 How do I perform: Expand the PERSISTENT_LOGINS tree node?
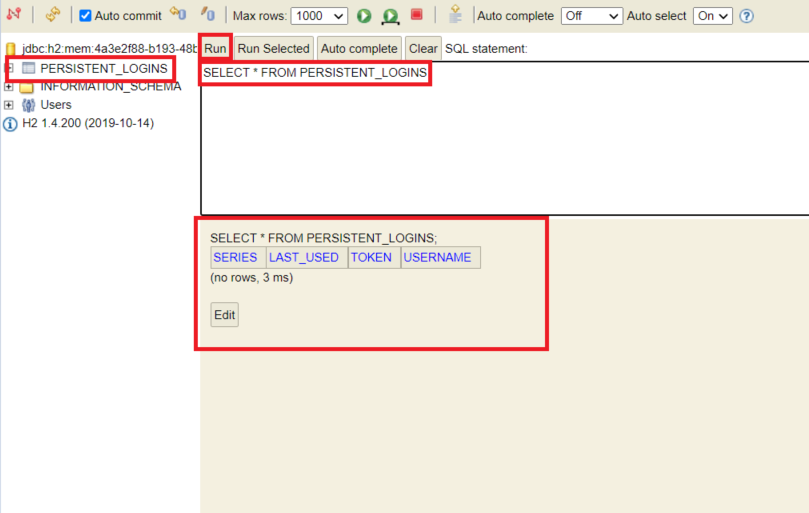point(8,68)
